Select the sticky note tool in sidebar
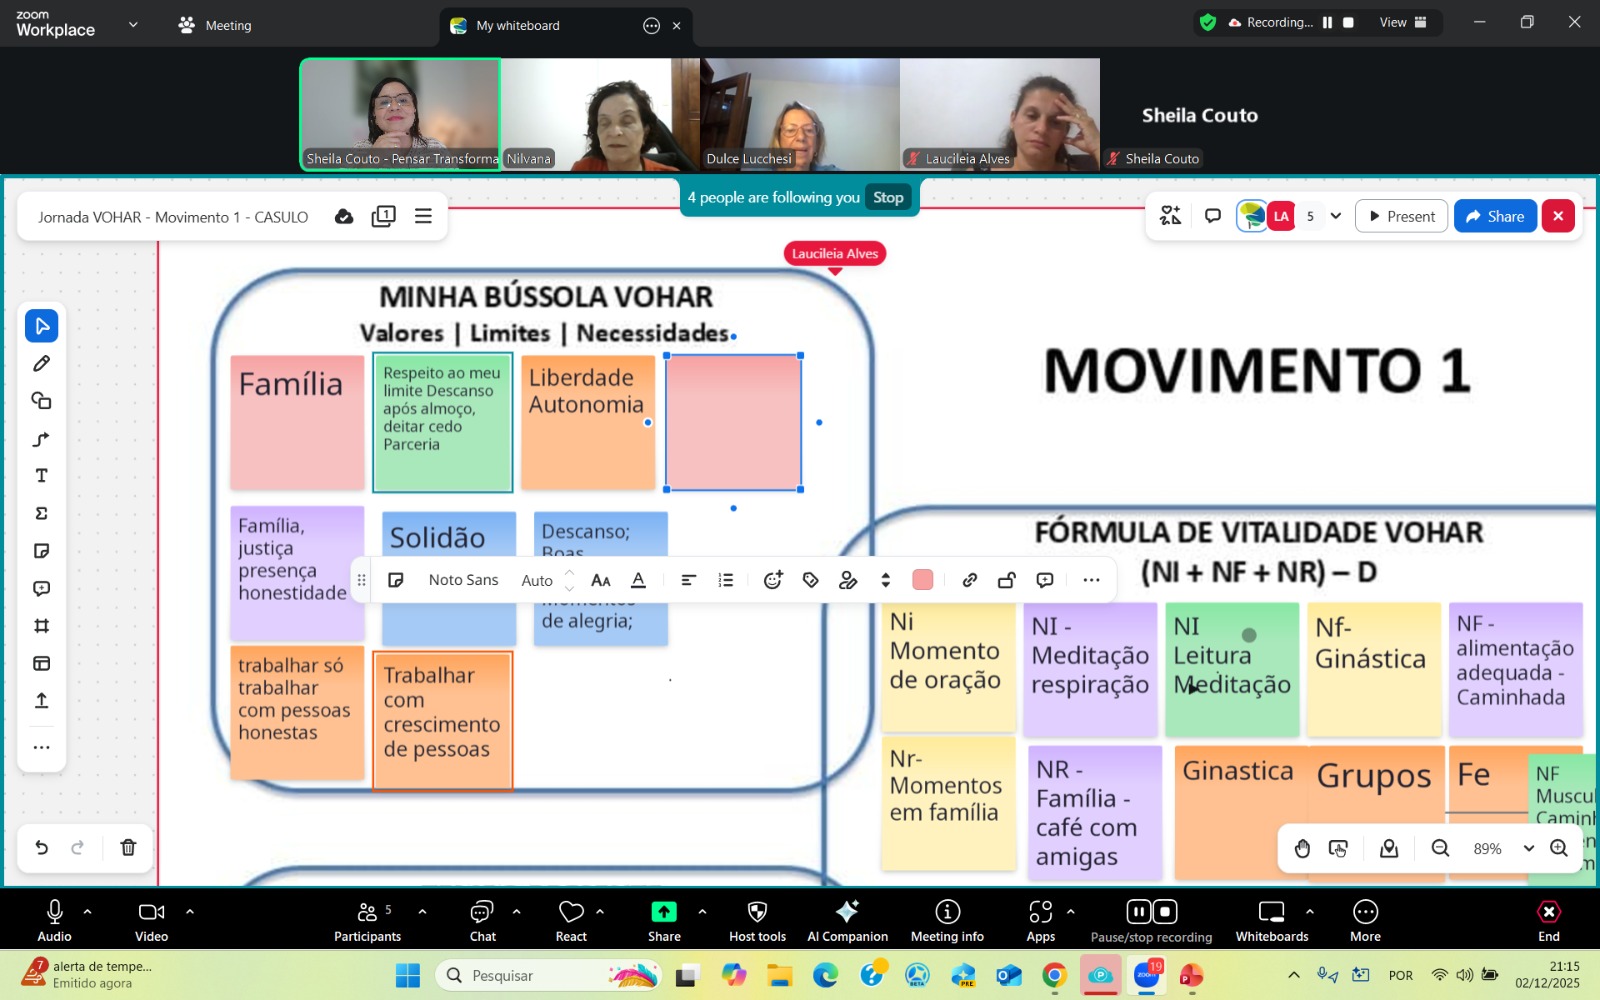Viewport: 1600px width, 1000px height. click(41, 551)
